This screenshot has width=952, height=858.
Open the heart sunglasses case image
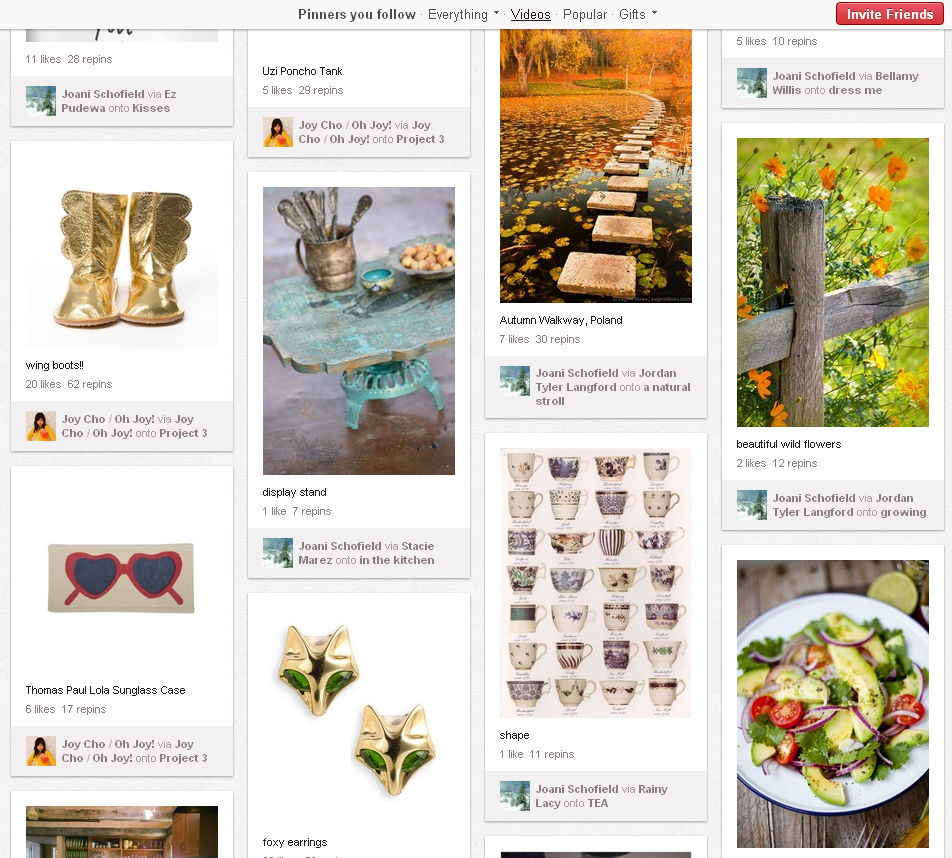(121, 577)
